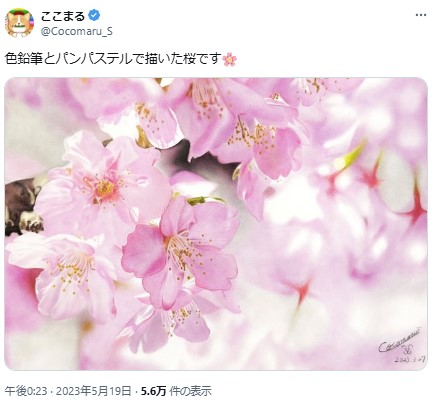Open the more options ellipsis menu
432x410 pixels.
pyautogui.click(x=421, y=15)
